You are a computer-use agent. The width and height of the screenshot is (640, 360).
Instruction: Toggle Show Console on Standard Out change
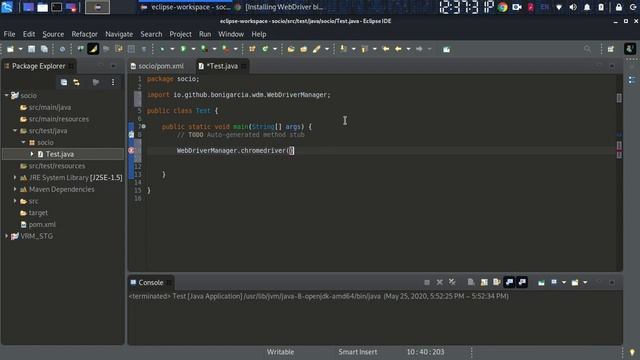[509, 282]
